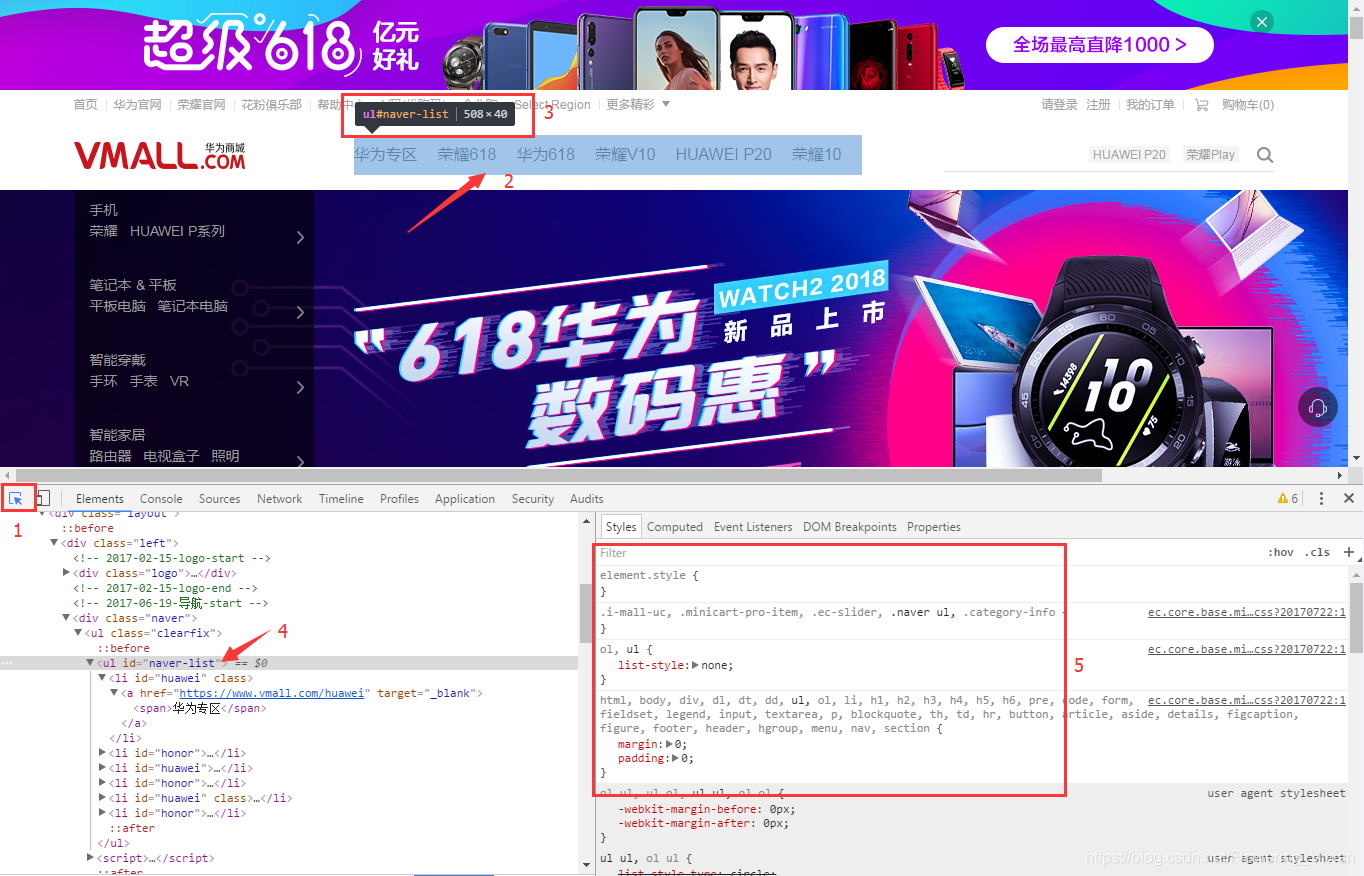Open the Timeline tab
The width and height of the screenshot is (1364, 876).
click(x=341, y=499)
